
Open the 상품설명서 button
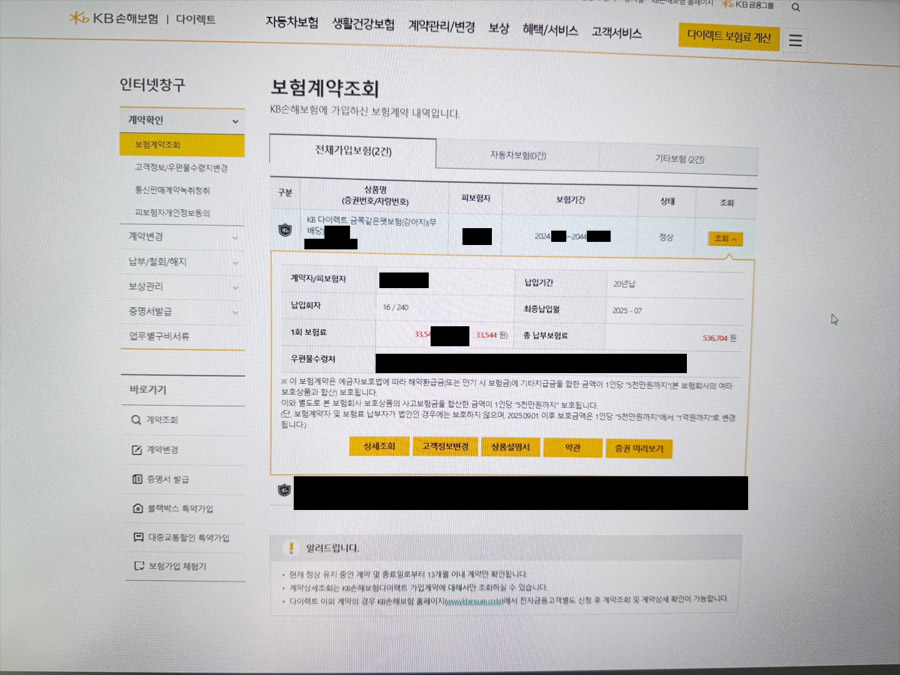[x=511, y=447]
